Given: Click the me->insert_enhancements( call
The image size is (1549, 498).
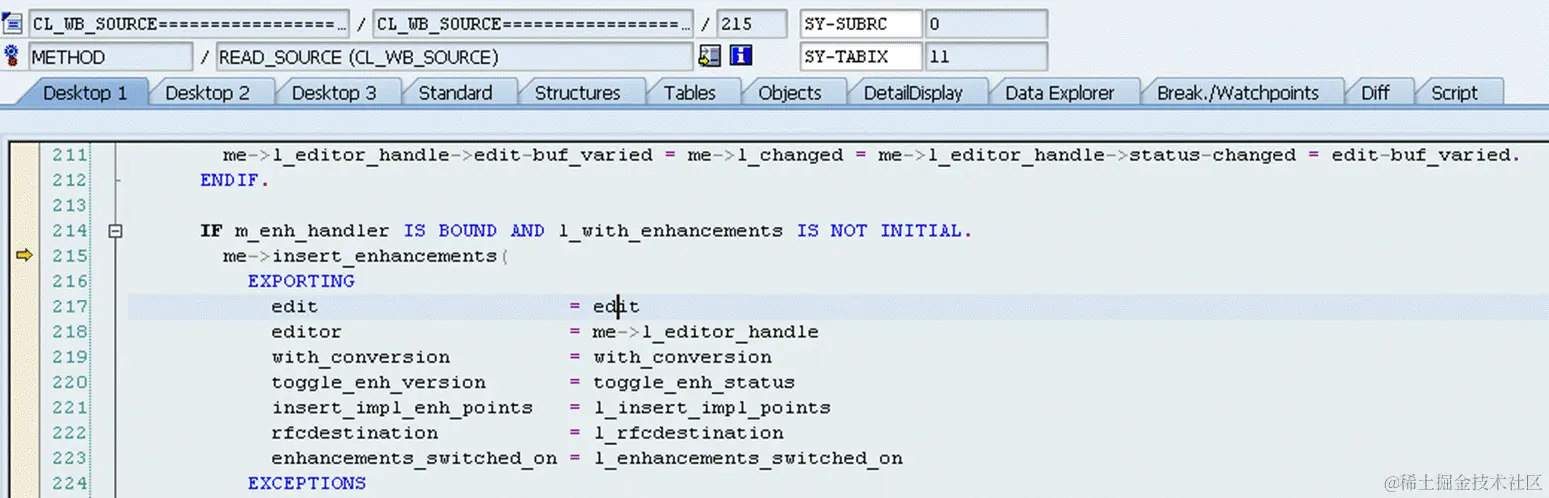Looking at the screenshot, I should tap(366, 256).
